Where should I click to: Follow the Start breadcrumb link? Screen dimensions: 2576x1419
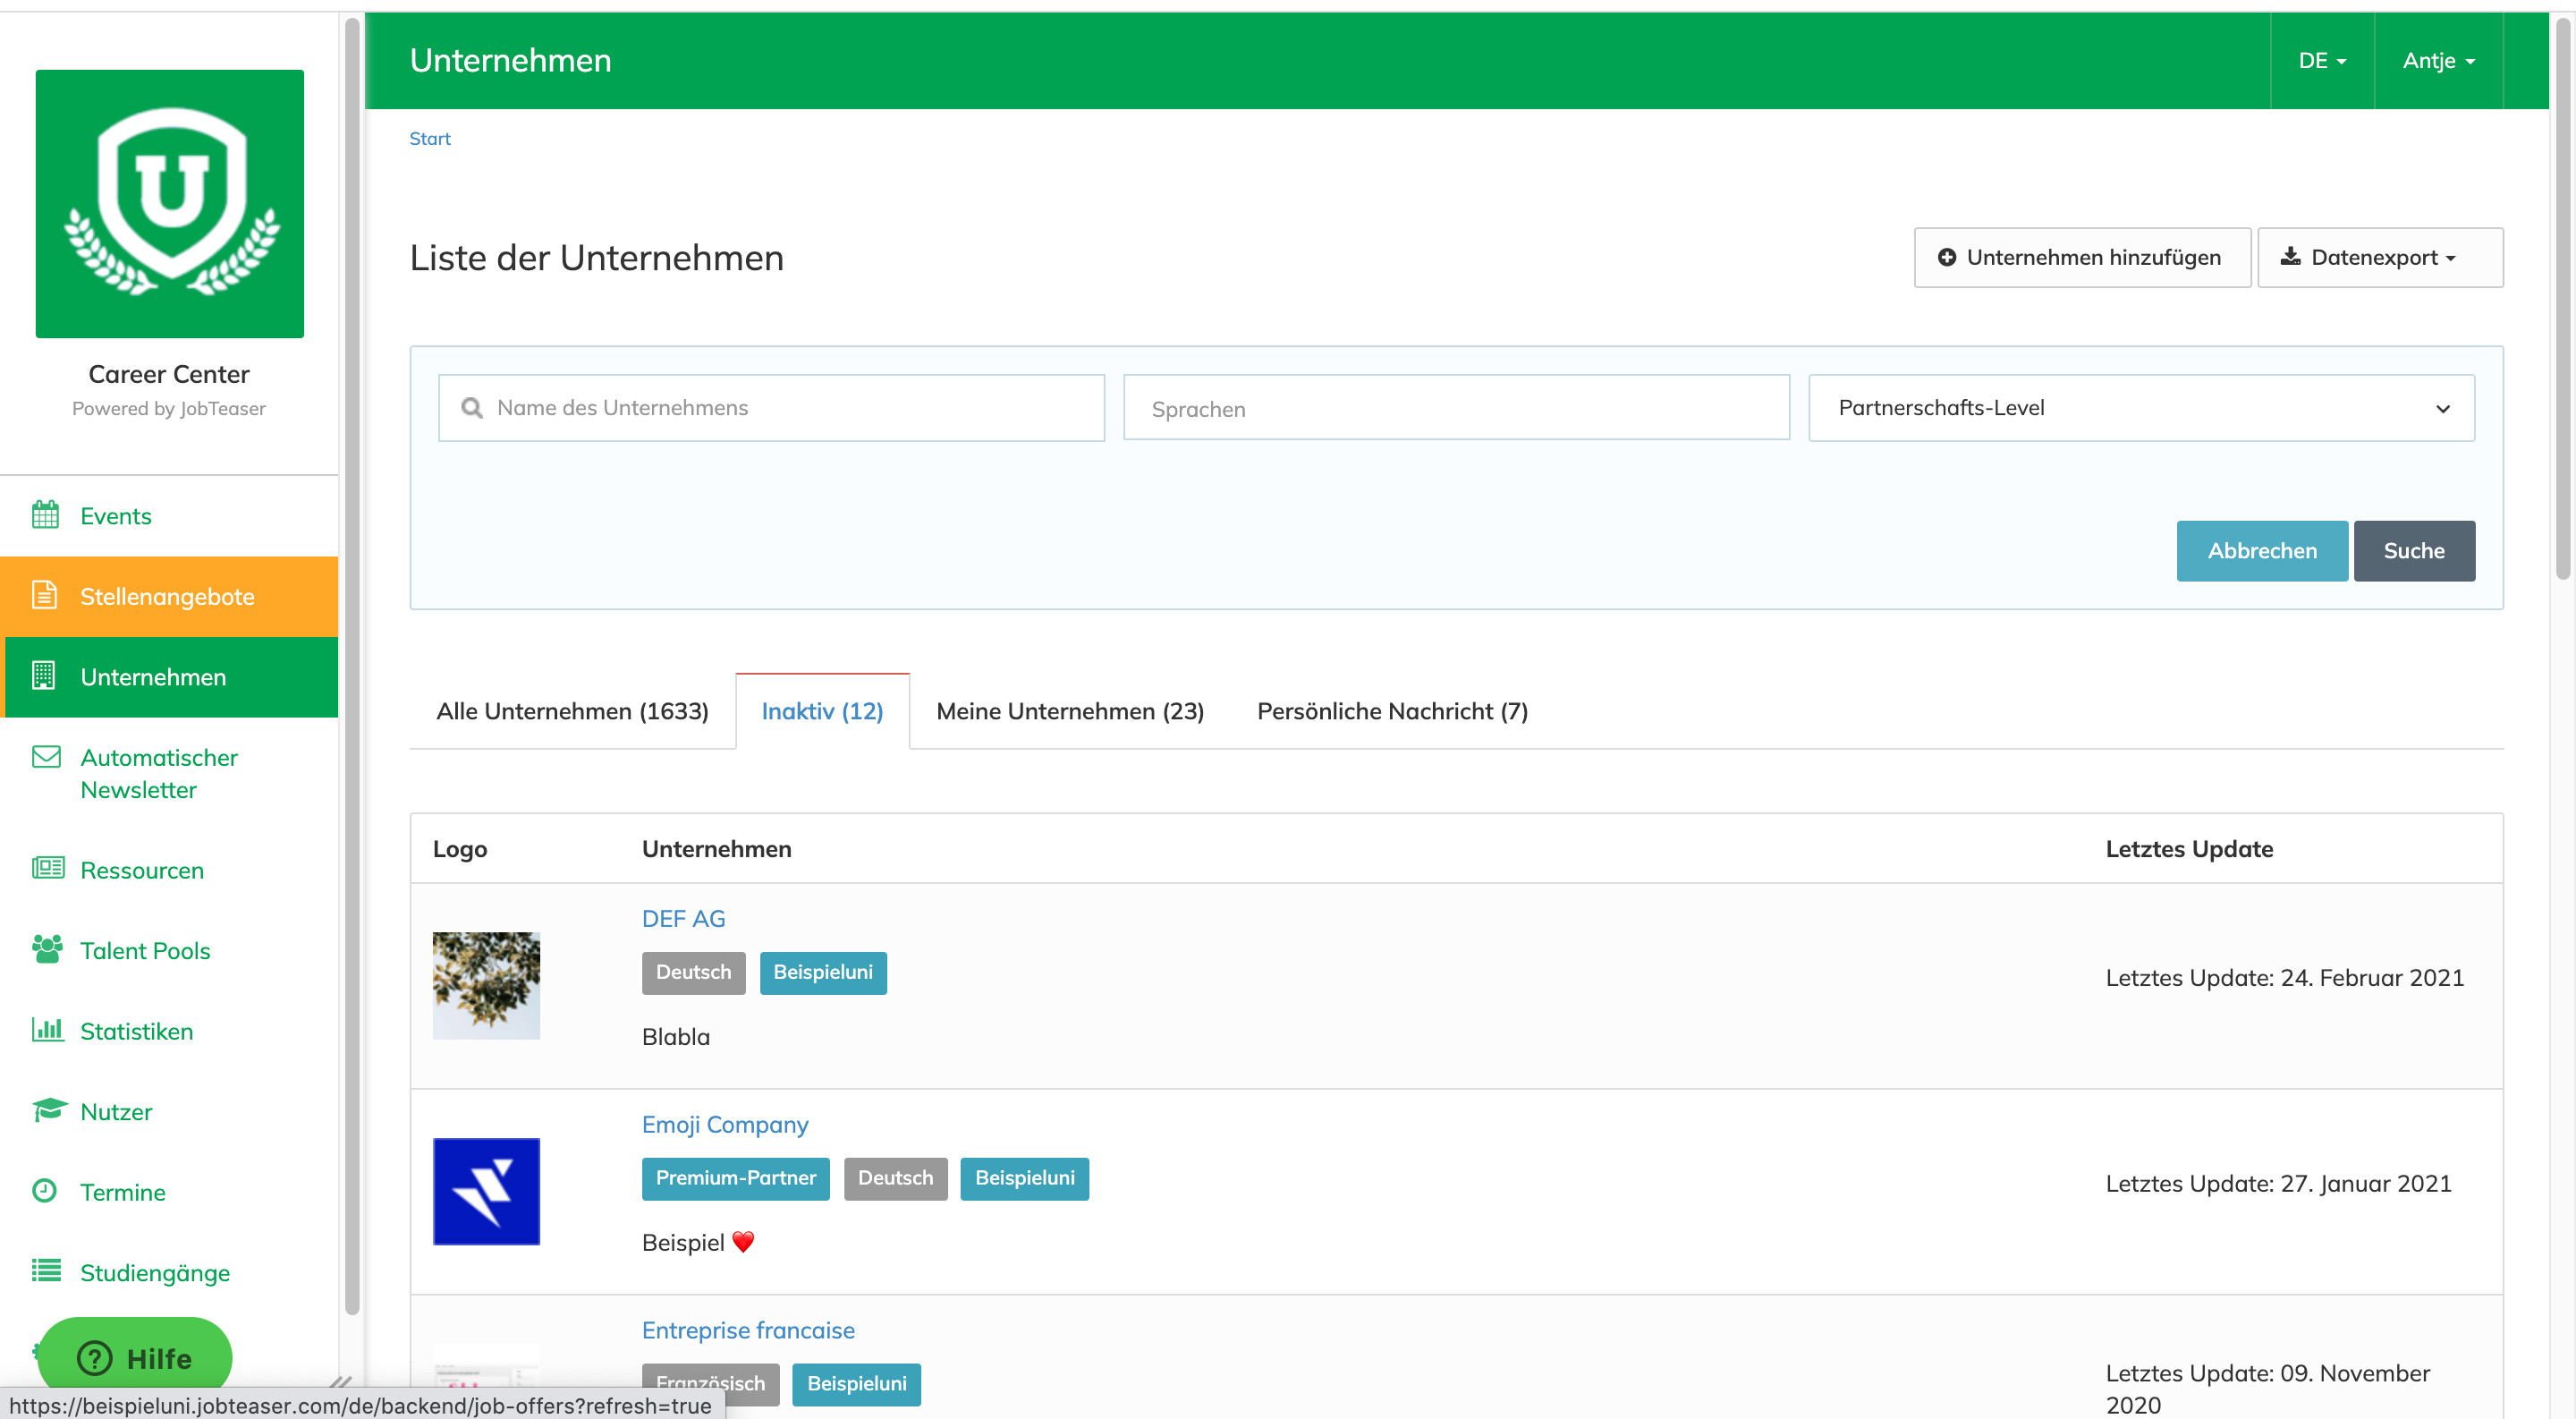click(430, 138)
